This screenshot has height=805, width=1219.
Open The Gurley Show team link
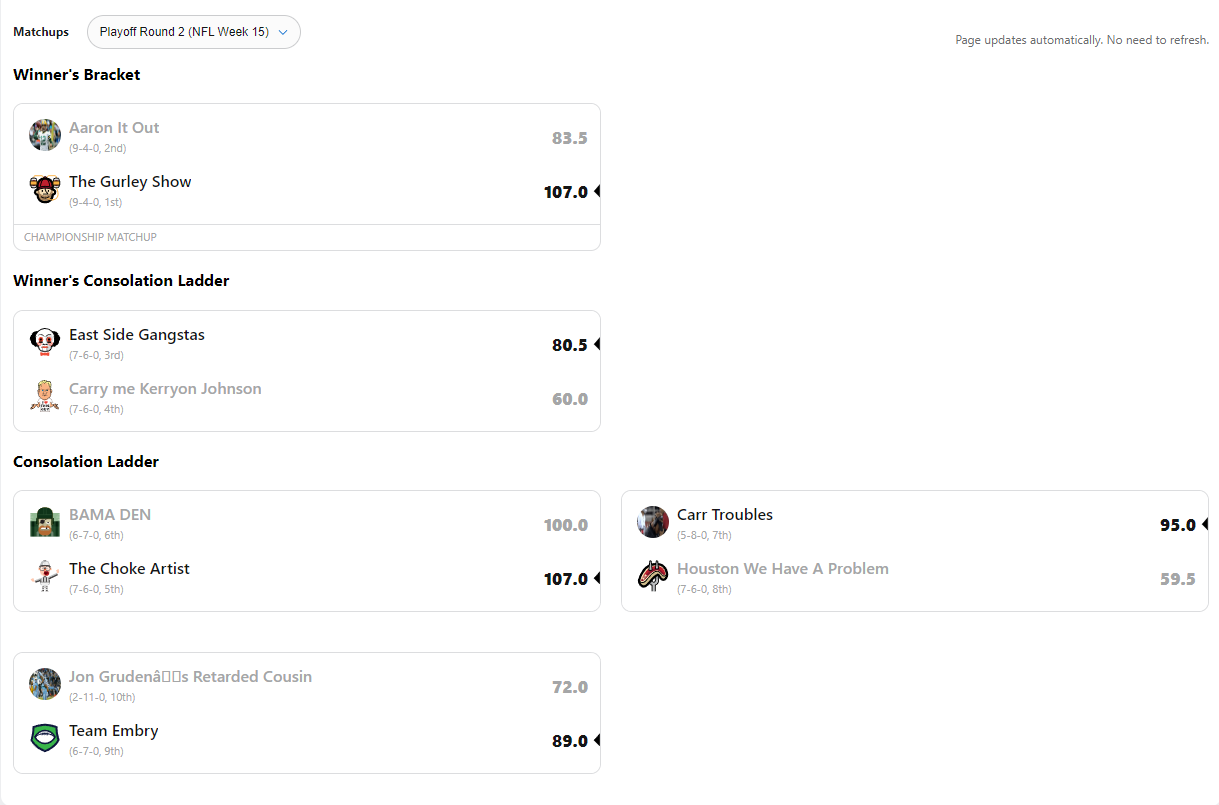[x=130, y=182]
